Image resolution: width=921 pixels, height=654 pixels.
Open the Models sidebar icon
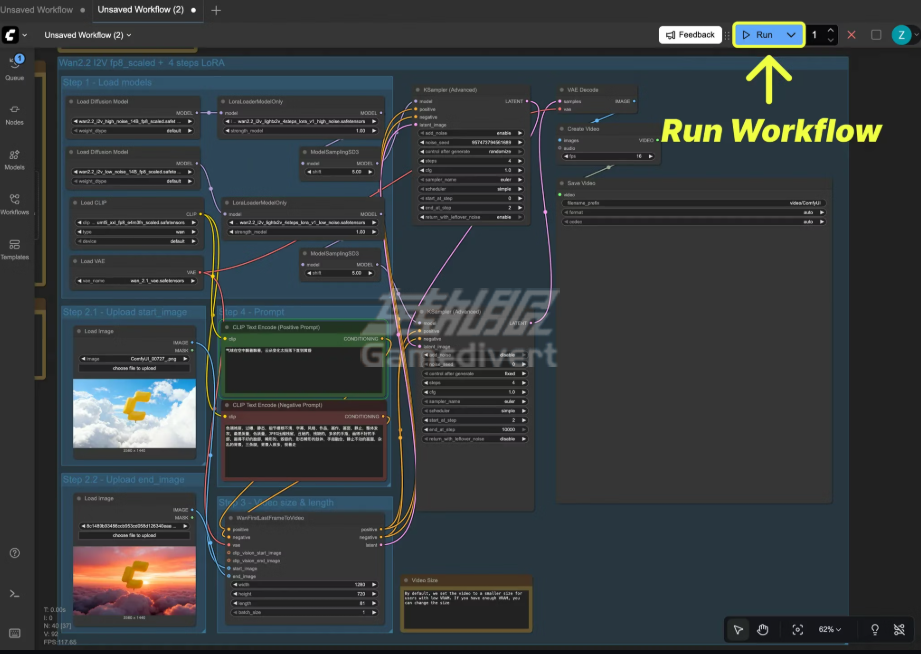tap(15, 159)
